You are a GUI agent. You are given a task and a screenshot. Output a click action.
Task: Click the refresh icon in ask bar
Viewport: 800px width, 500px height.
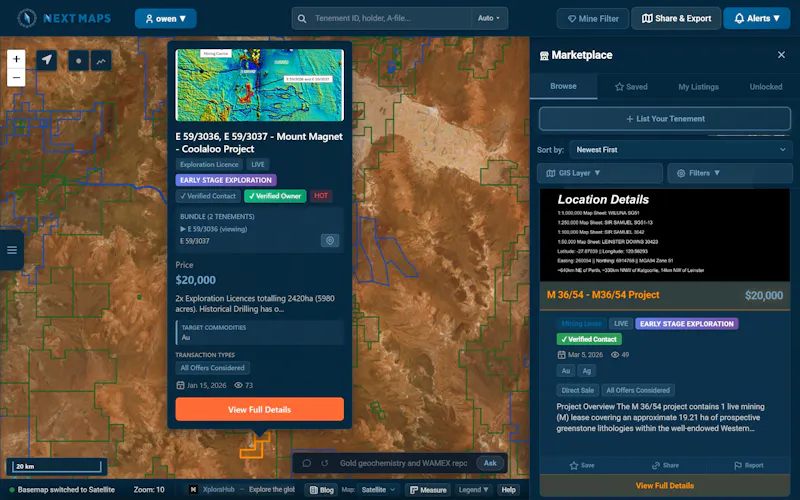pyautogui.click(x=324, y=463)
